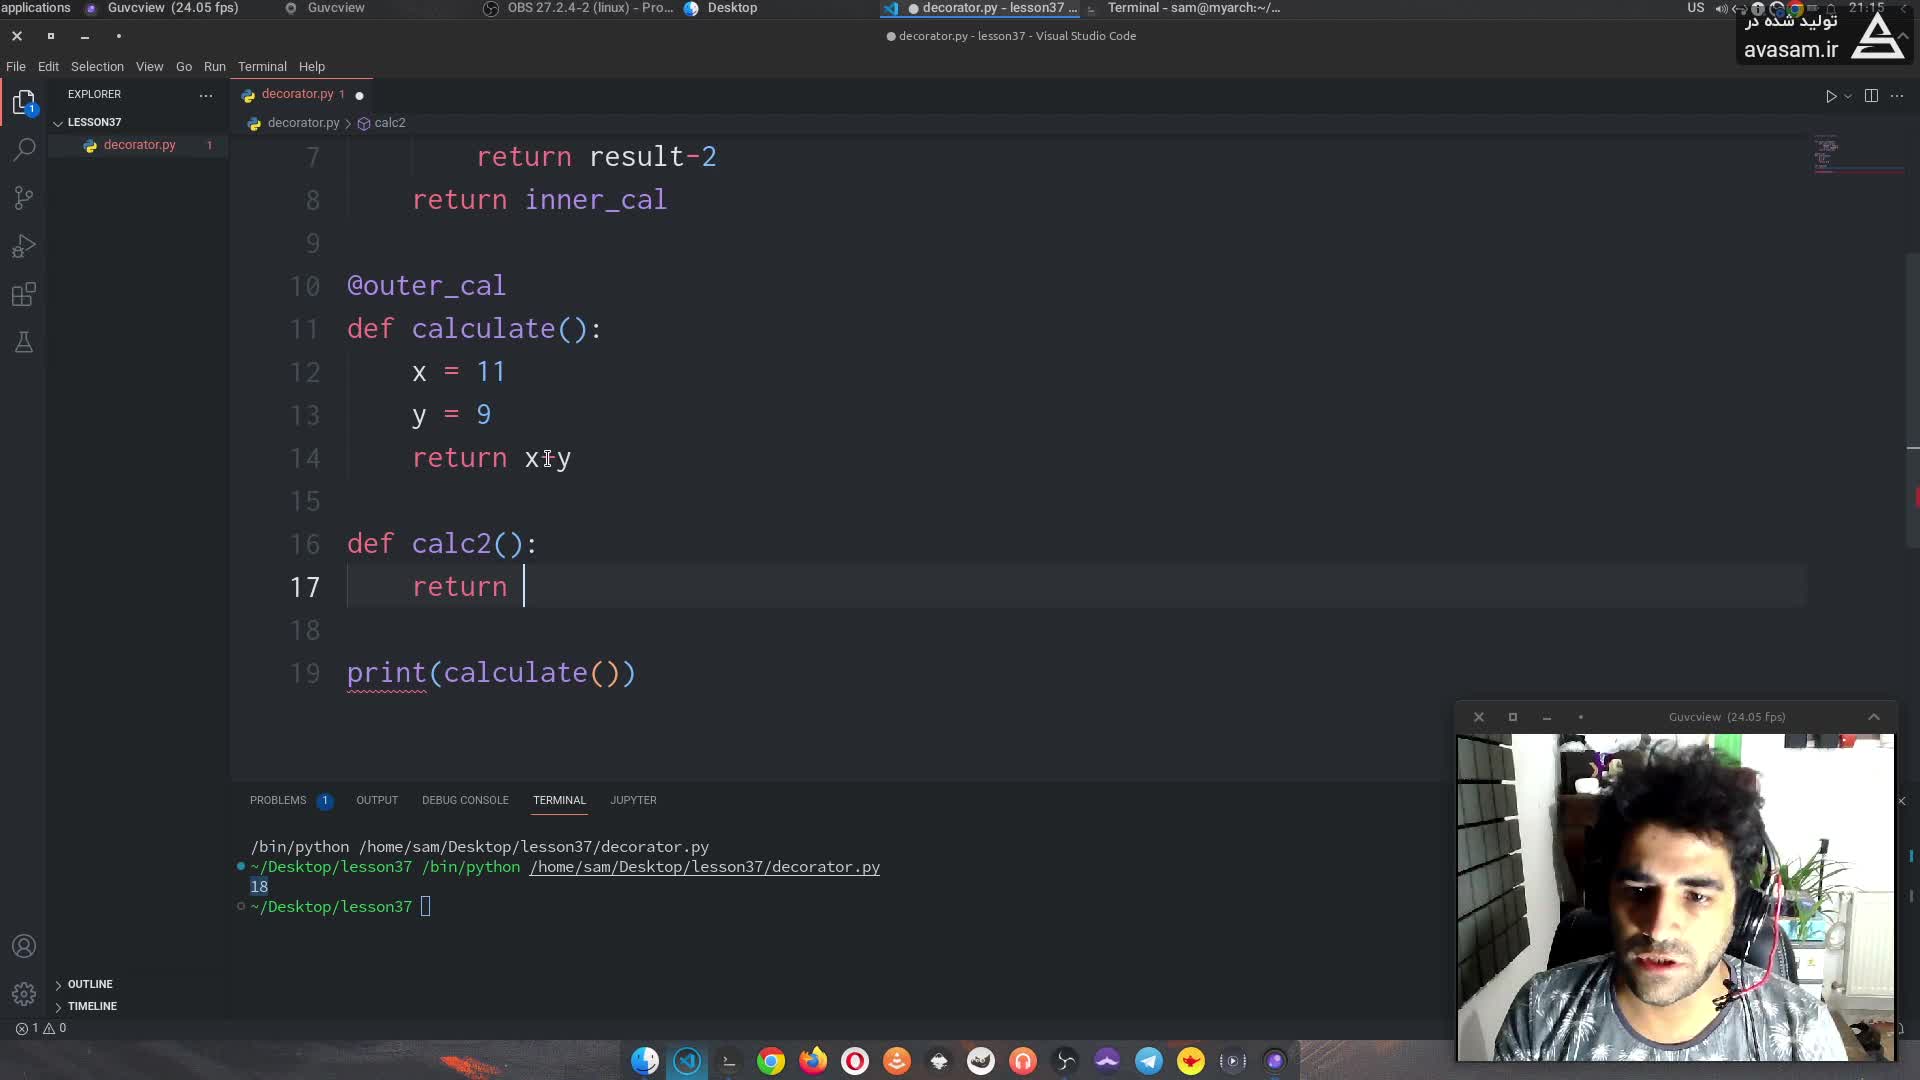Run the Python file with the play button

coord(1830,96)
